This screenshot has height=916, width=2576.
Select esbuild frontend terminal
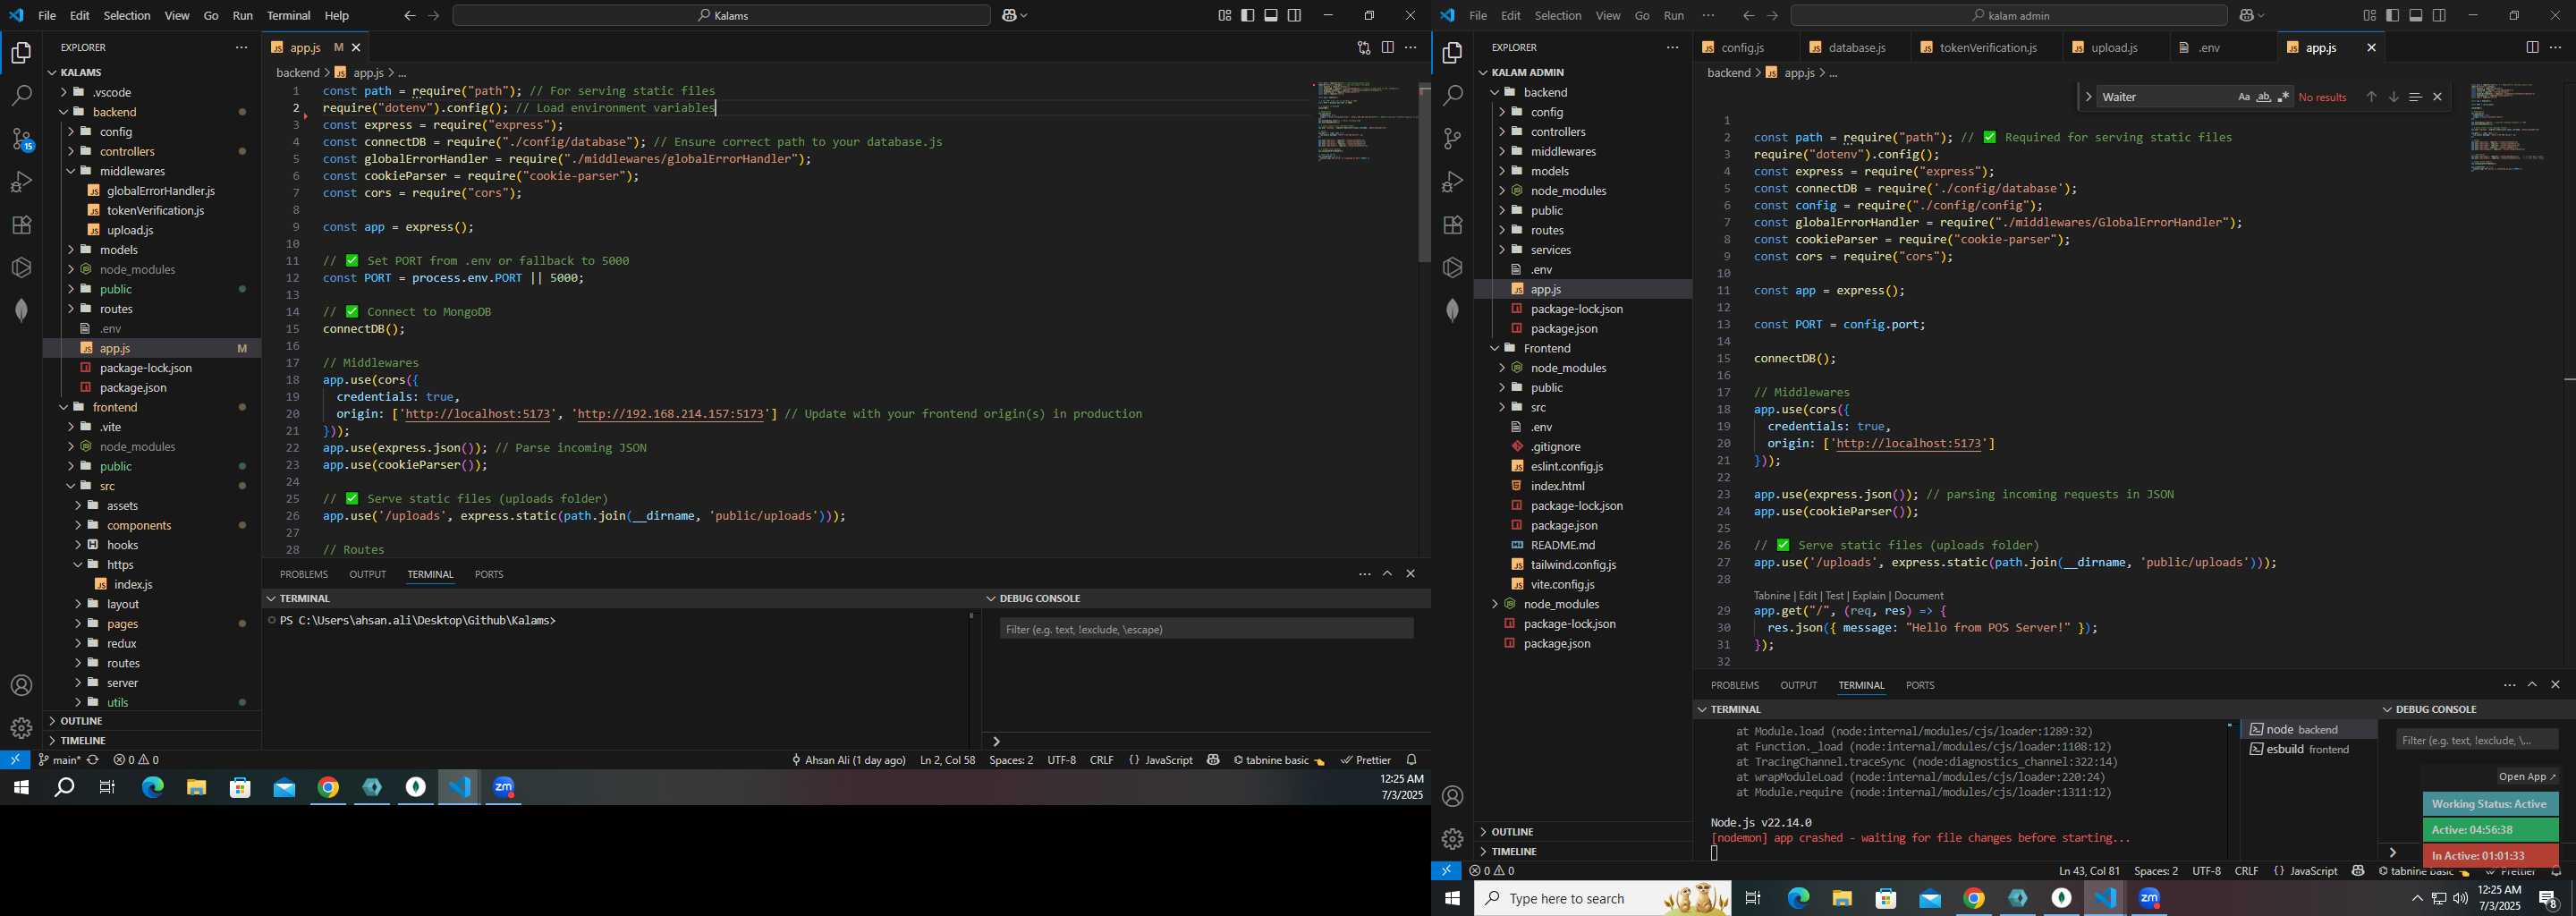coord(2308,749)
